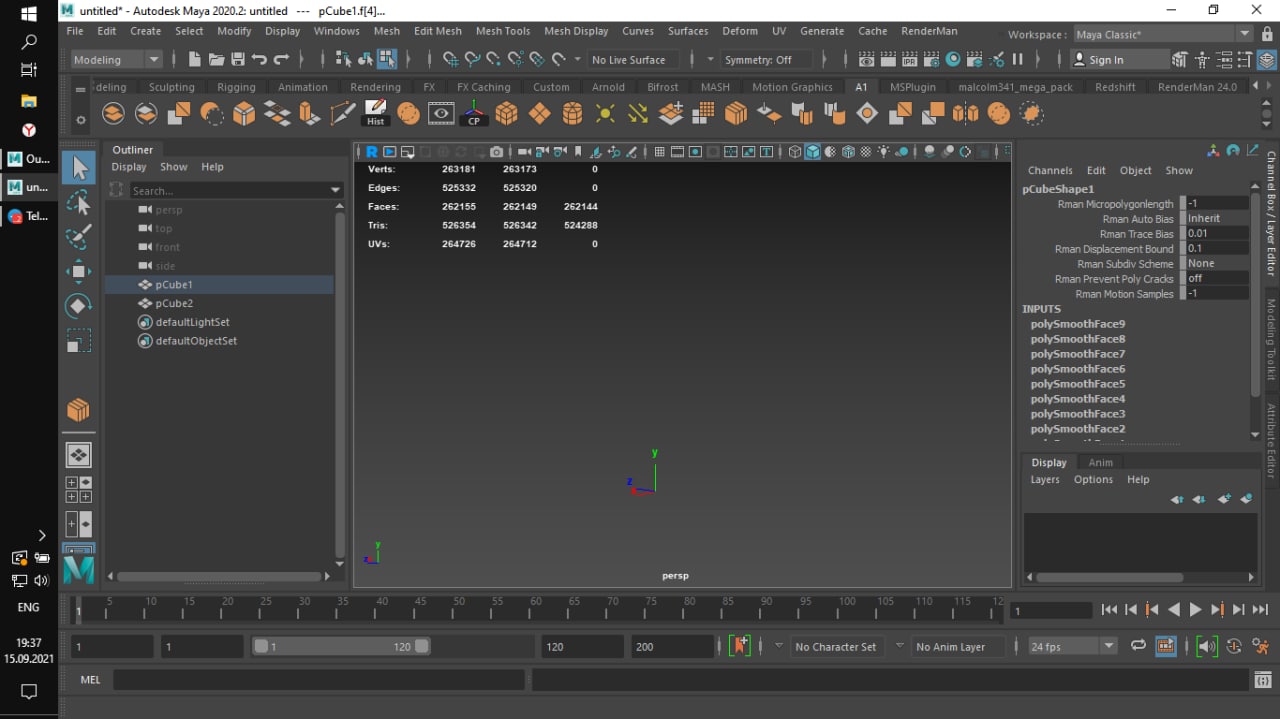Screen dimensions: 1280x719
Task: Open Yandex browser from Windows taskbar
Action: click(29, 130)
